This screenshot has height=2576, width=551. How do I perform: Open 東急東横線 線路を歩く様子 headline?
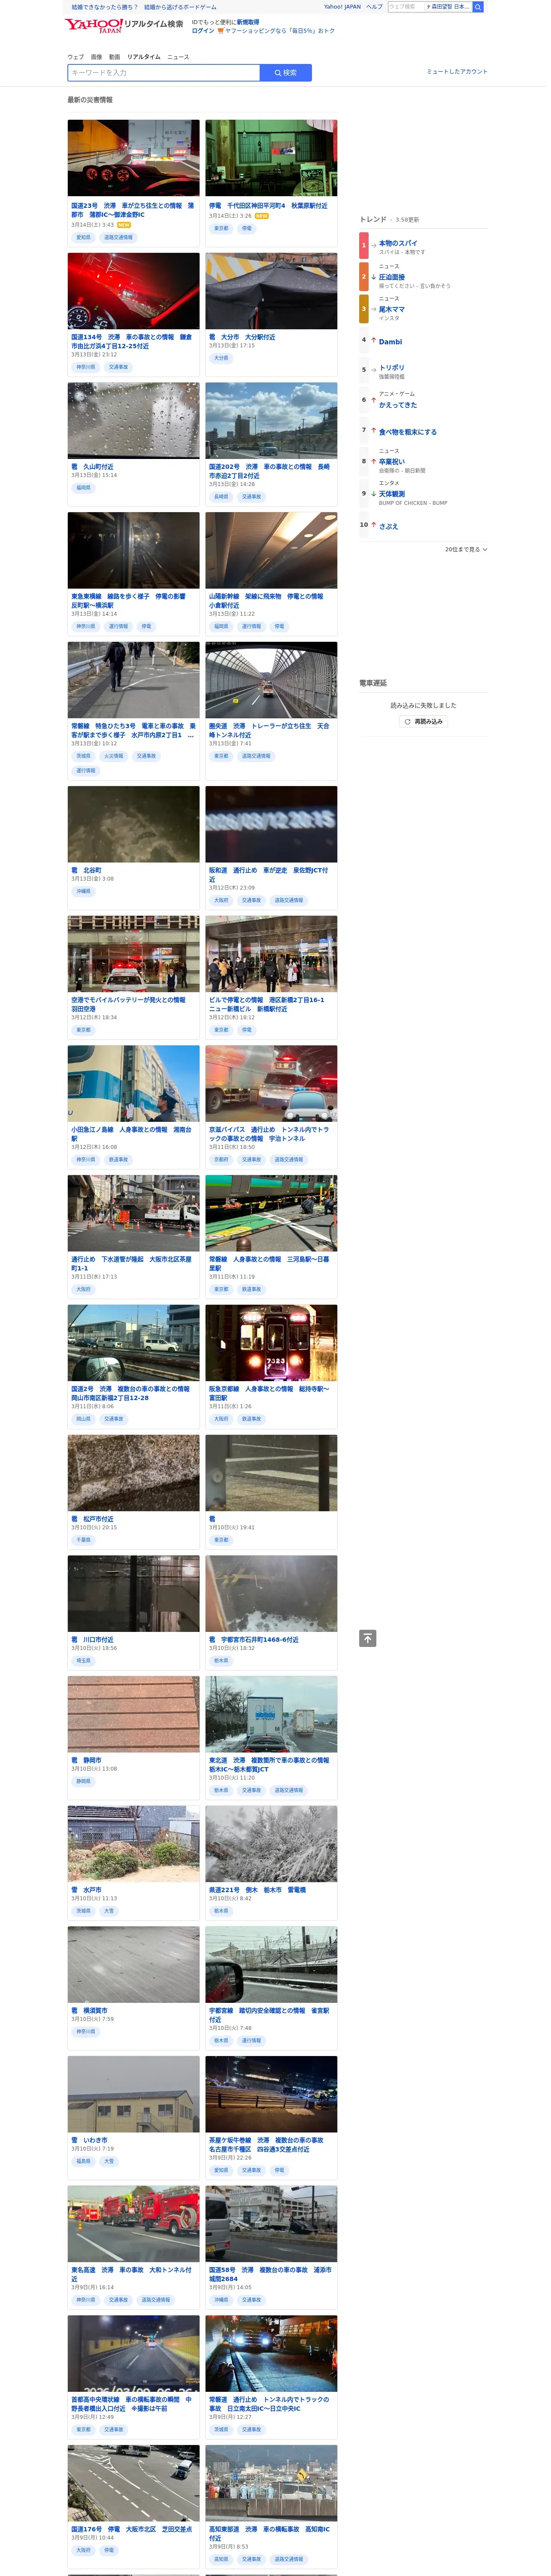coord(130,601)
